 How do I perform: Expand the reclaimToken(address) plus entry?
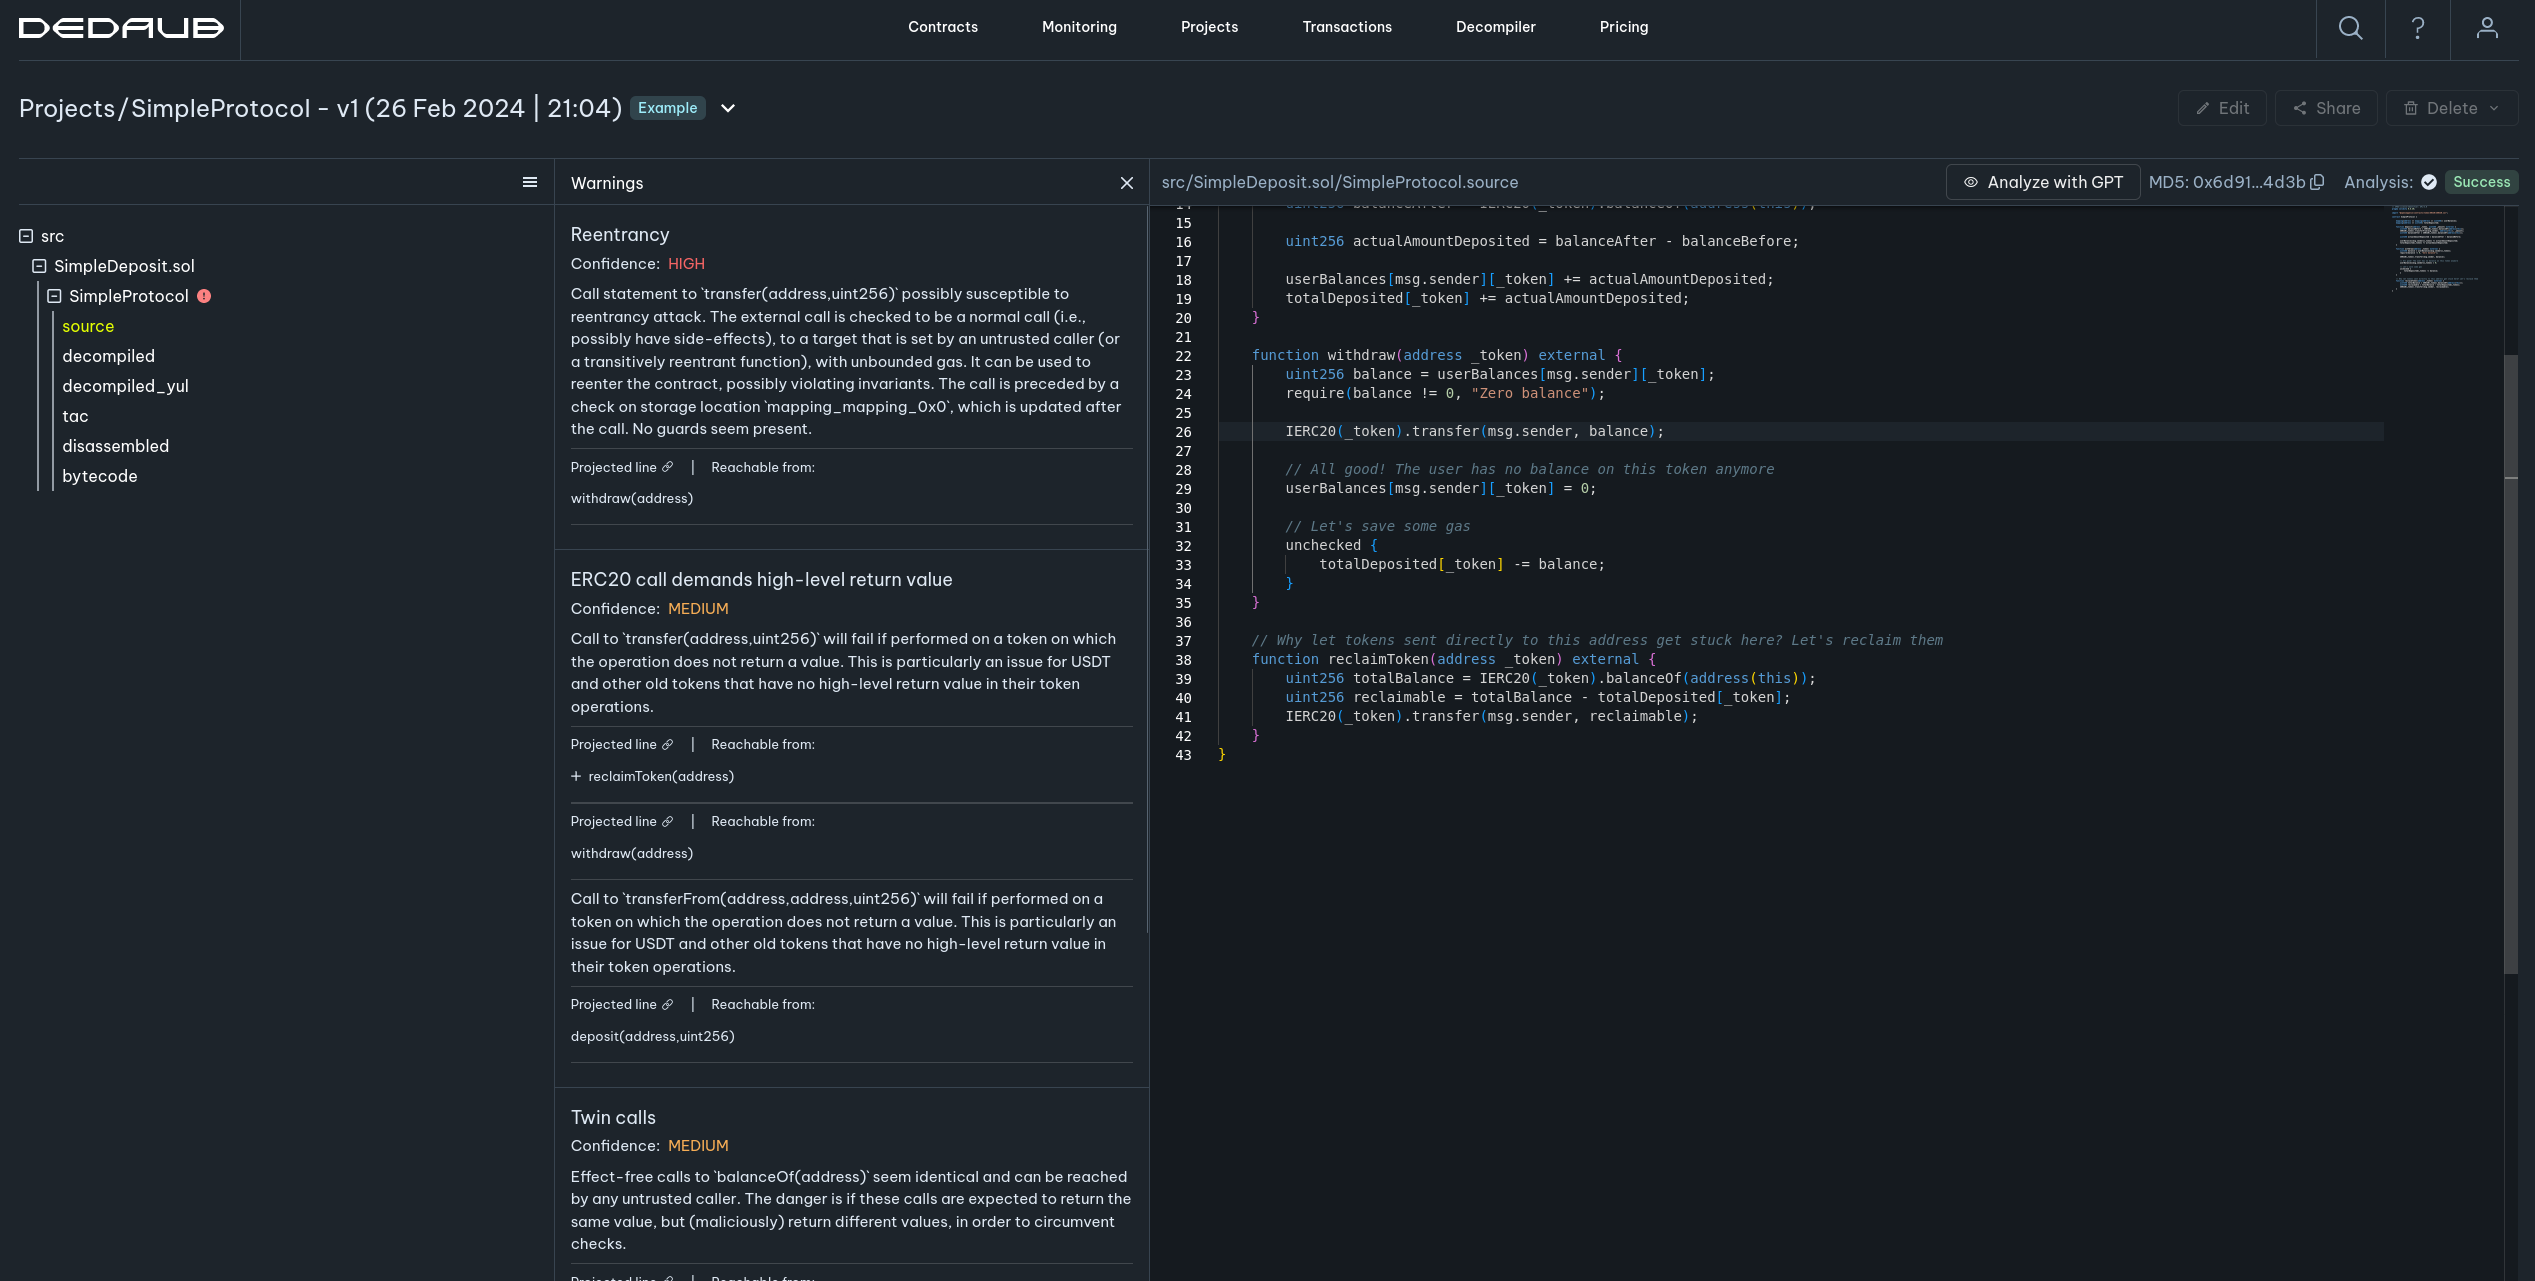click(x=576, y=776)
